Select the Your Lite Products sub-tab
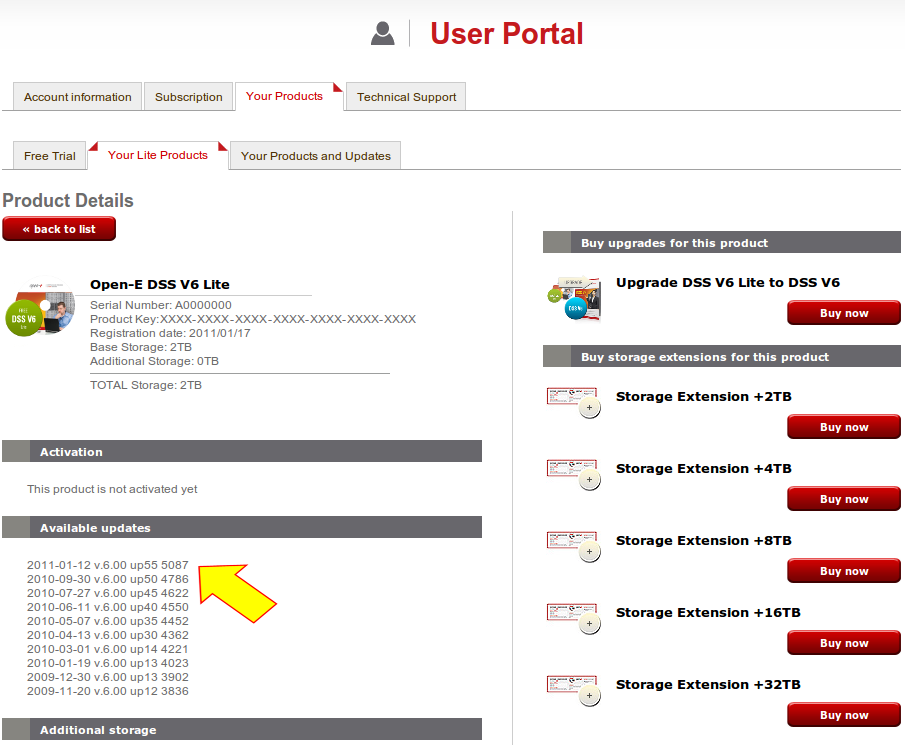The image size is (905, 745). click(158, 155)
